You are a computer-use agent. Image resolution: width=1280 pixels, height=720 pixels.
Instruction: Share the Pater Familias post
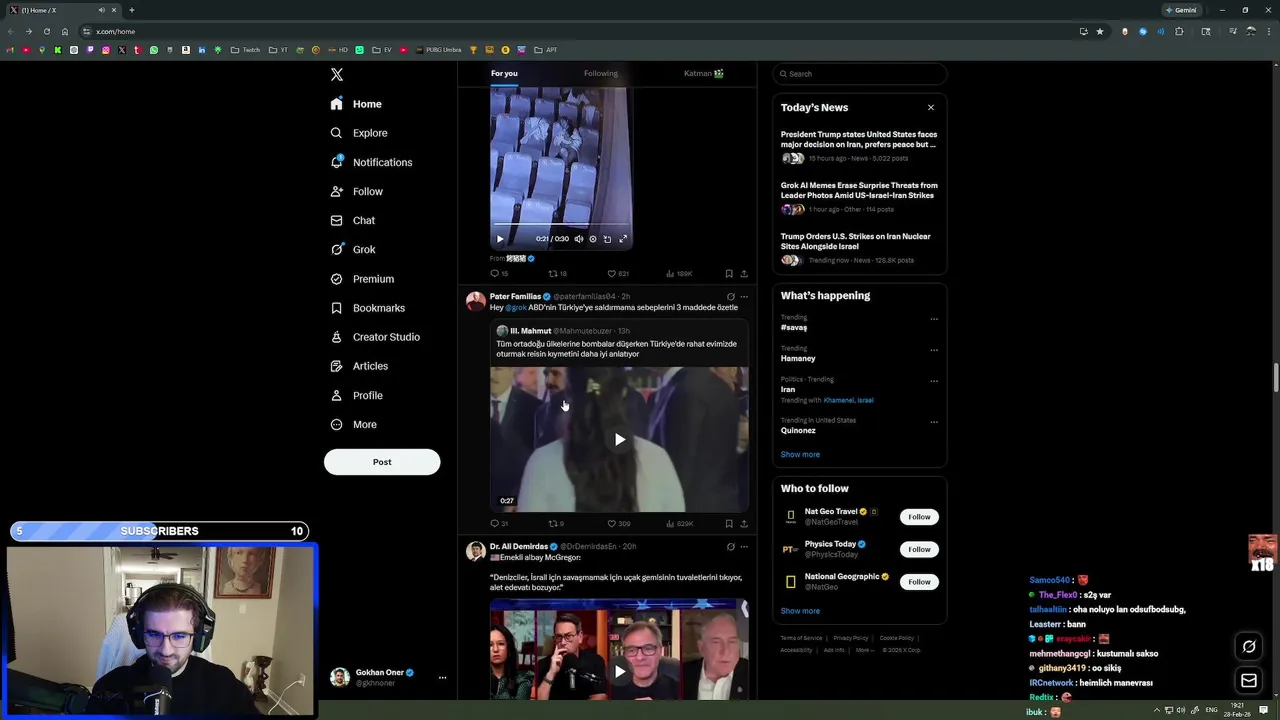pos(744,523)
